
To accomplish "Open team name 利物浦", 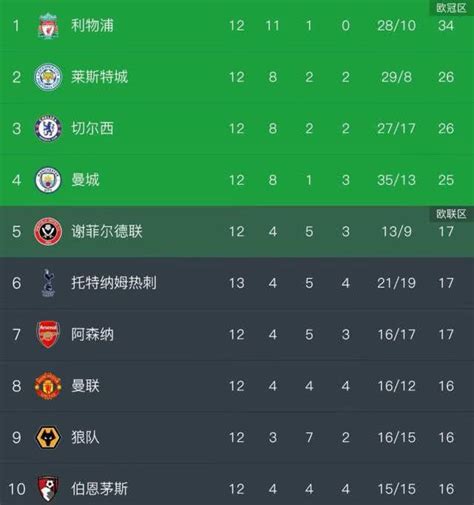I will pyautogui.click(x=92, y=25).
